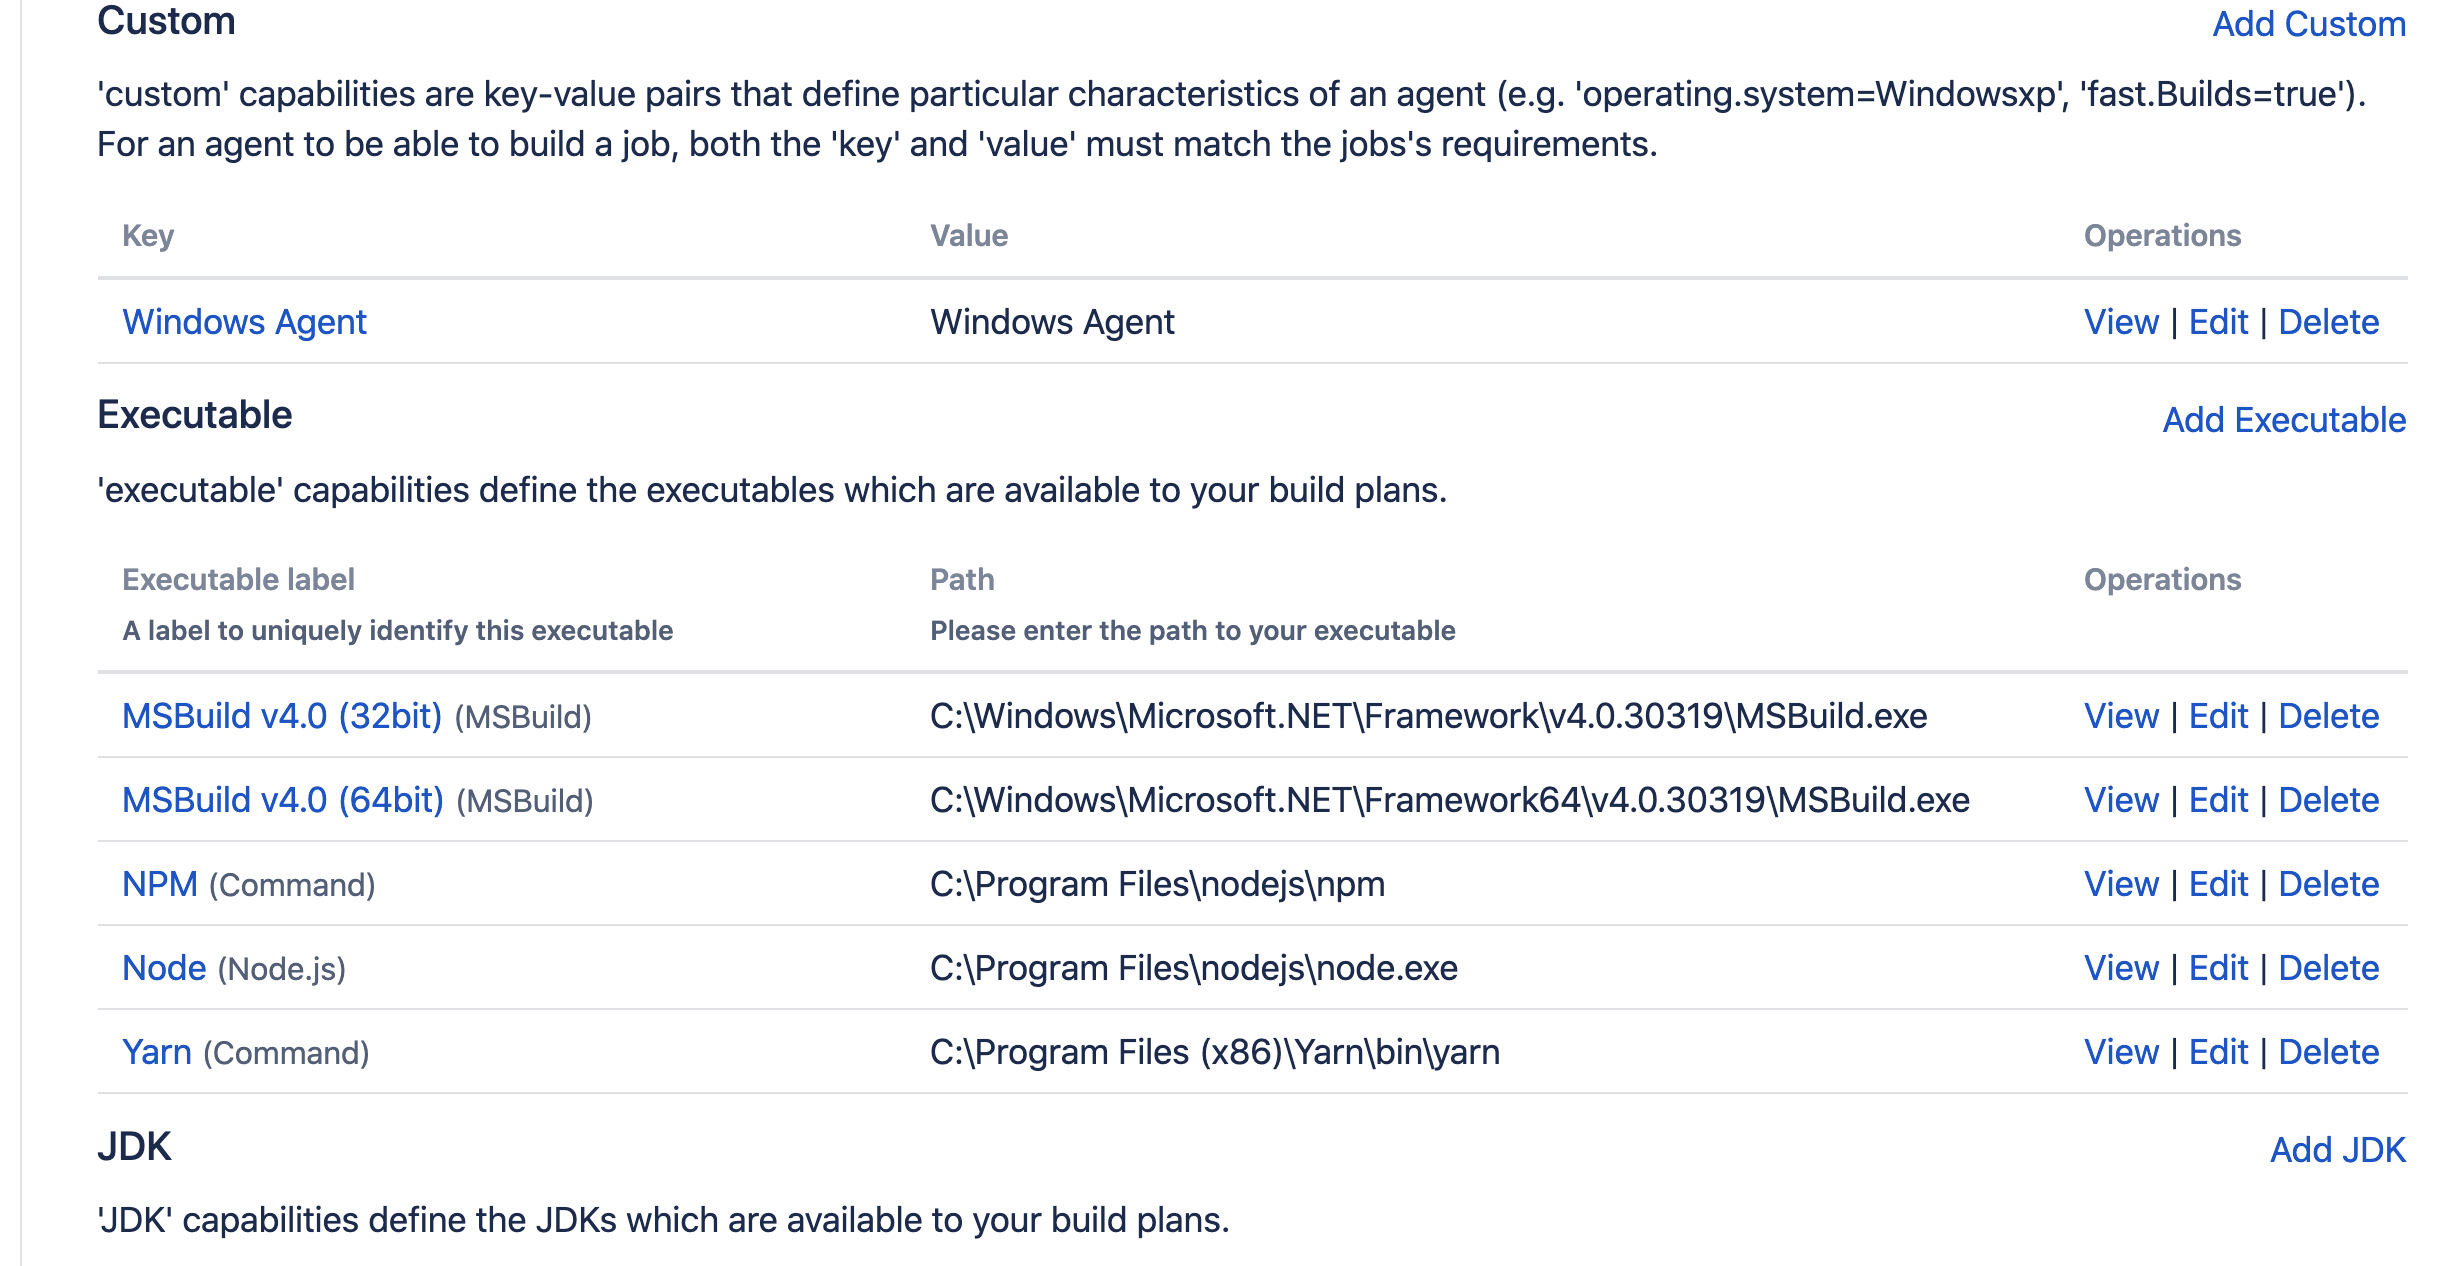This screenshot has height=1266, width=2450.
Task: Open the Node executable capability
Action: point(164,968)
